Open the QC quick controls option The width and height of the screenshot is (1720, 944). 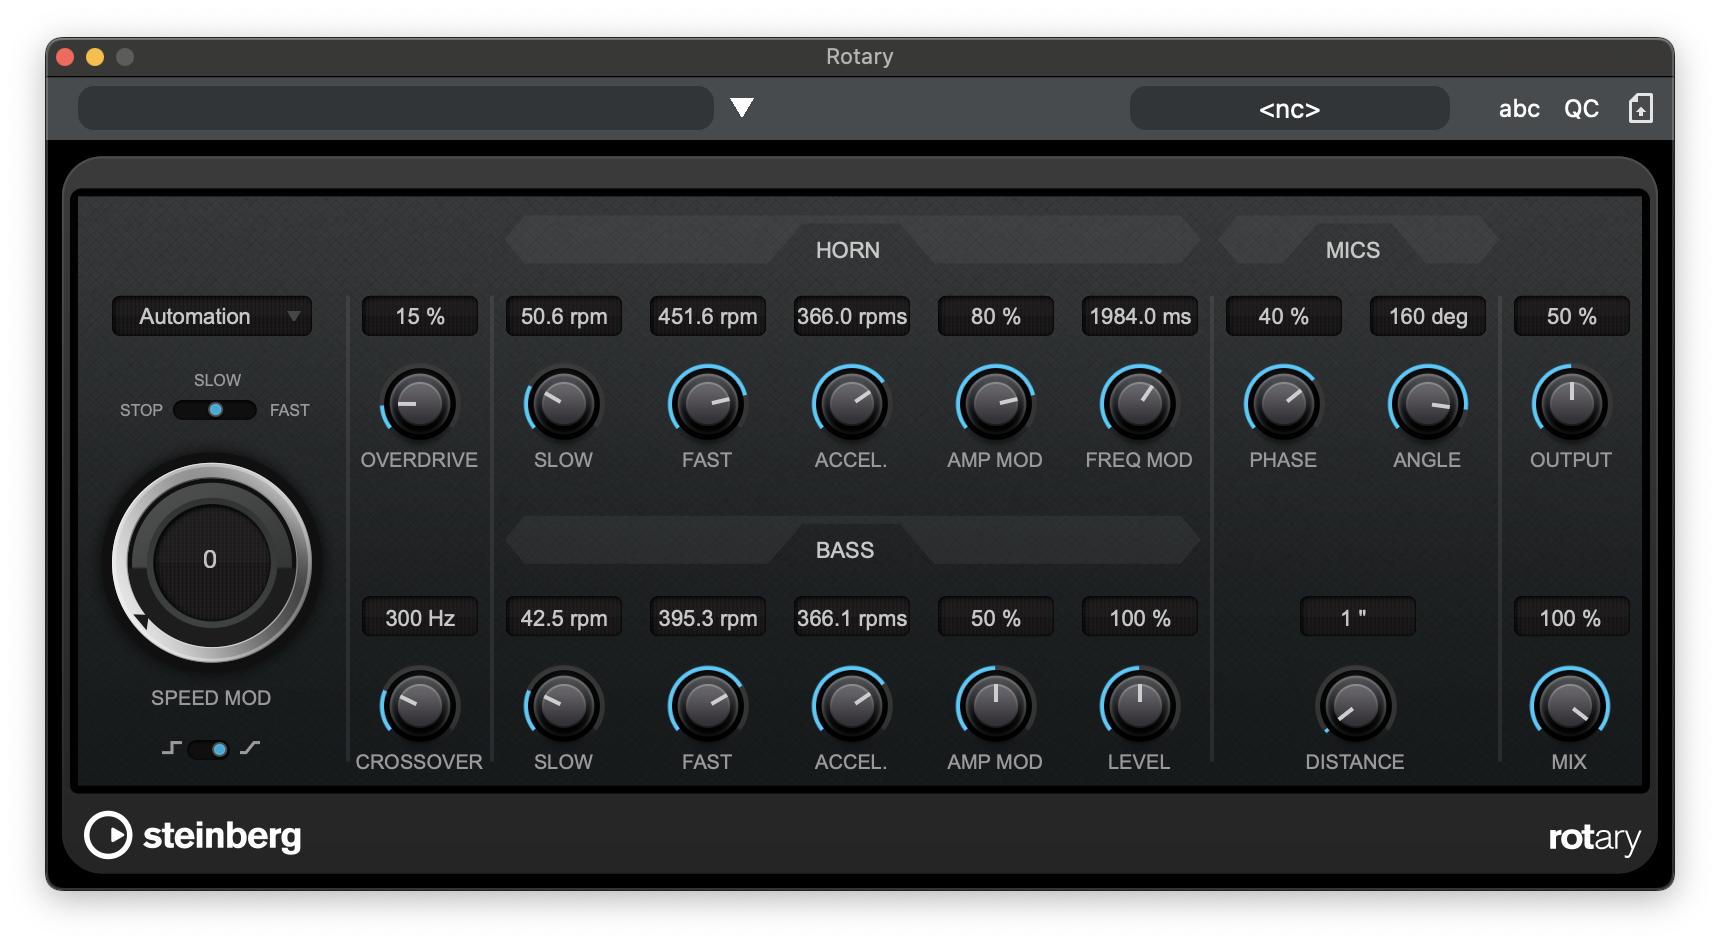[x=1581, y=108]
